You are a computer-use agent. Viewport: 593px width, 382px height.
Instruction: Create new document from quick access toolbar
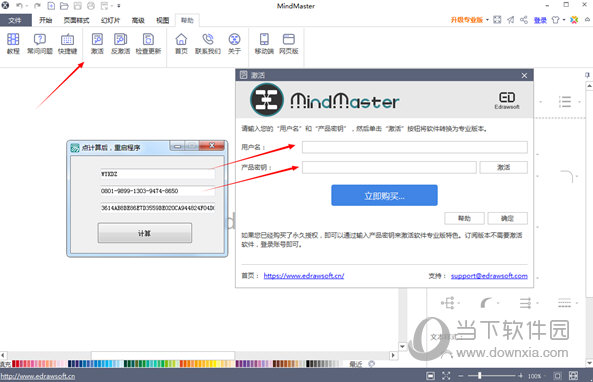click(51, 6)
